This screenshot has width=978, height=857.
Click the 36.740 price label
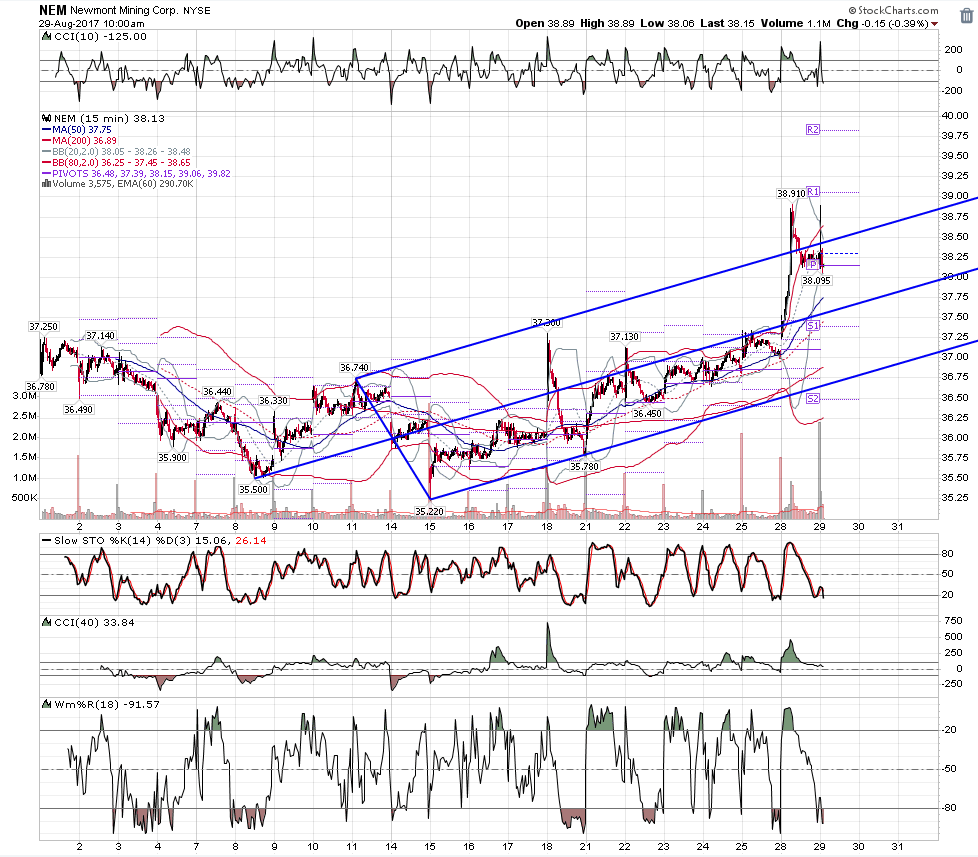(x=354, y=367)
